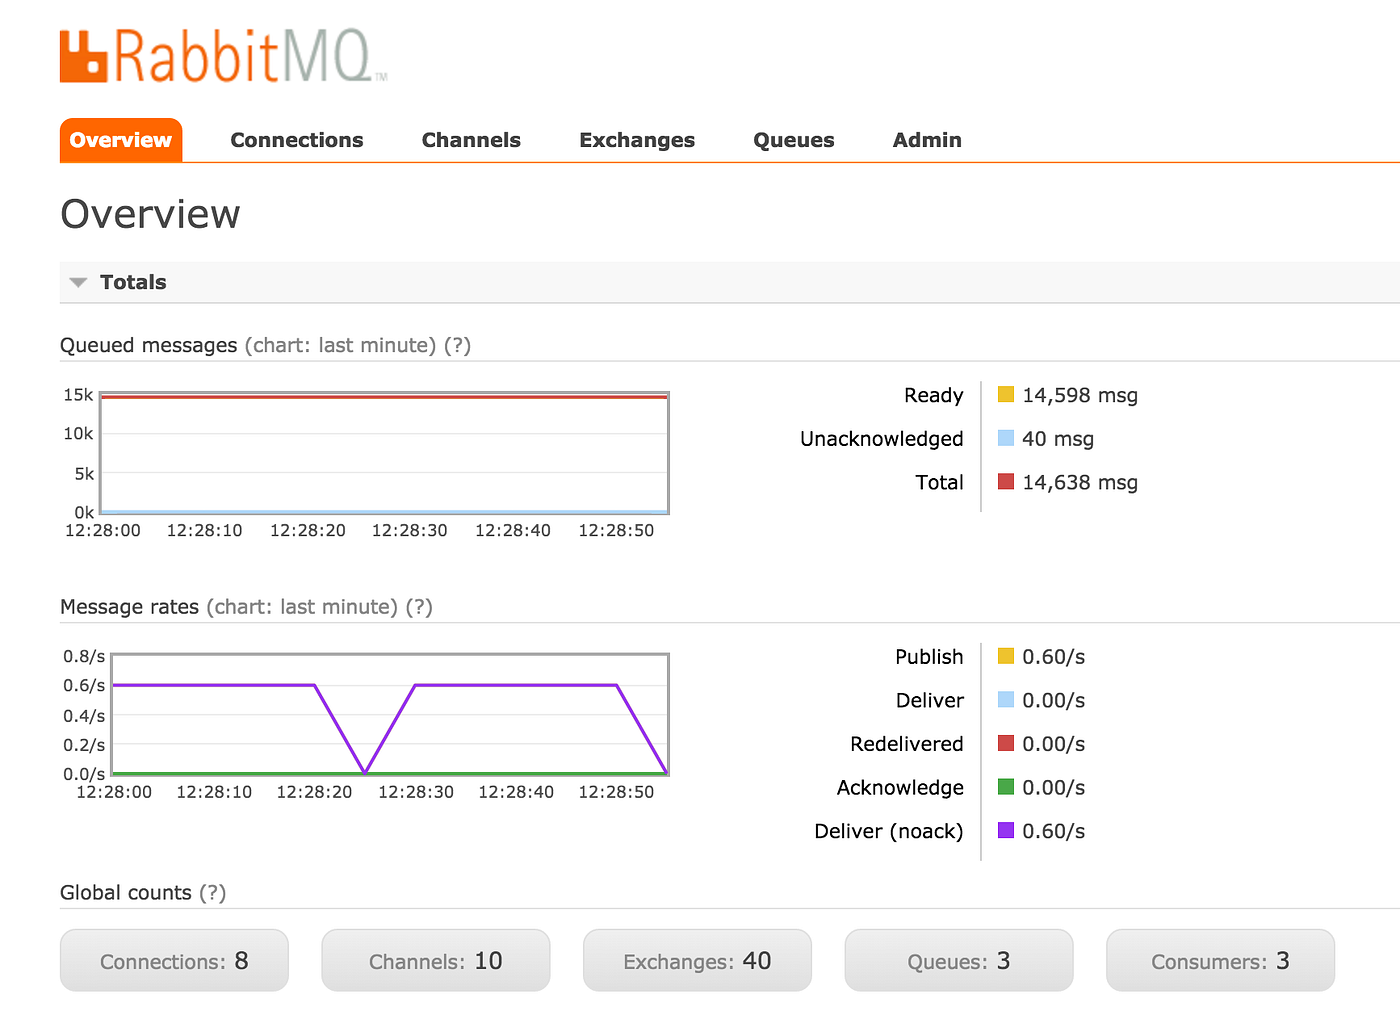
Task: Click the green Acknowledge legend square
Action: click(x=1004, y=787)
